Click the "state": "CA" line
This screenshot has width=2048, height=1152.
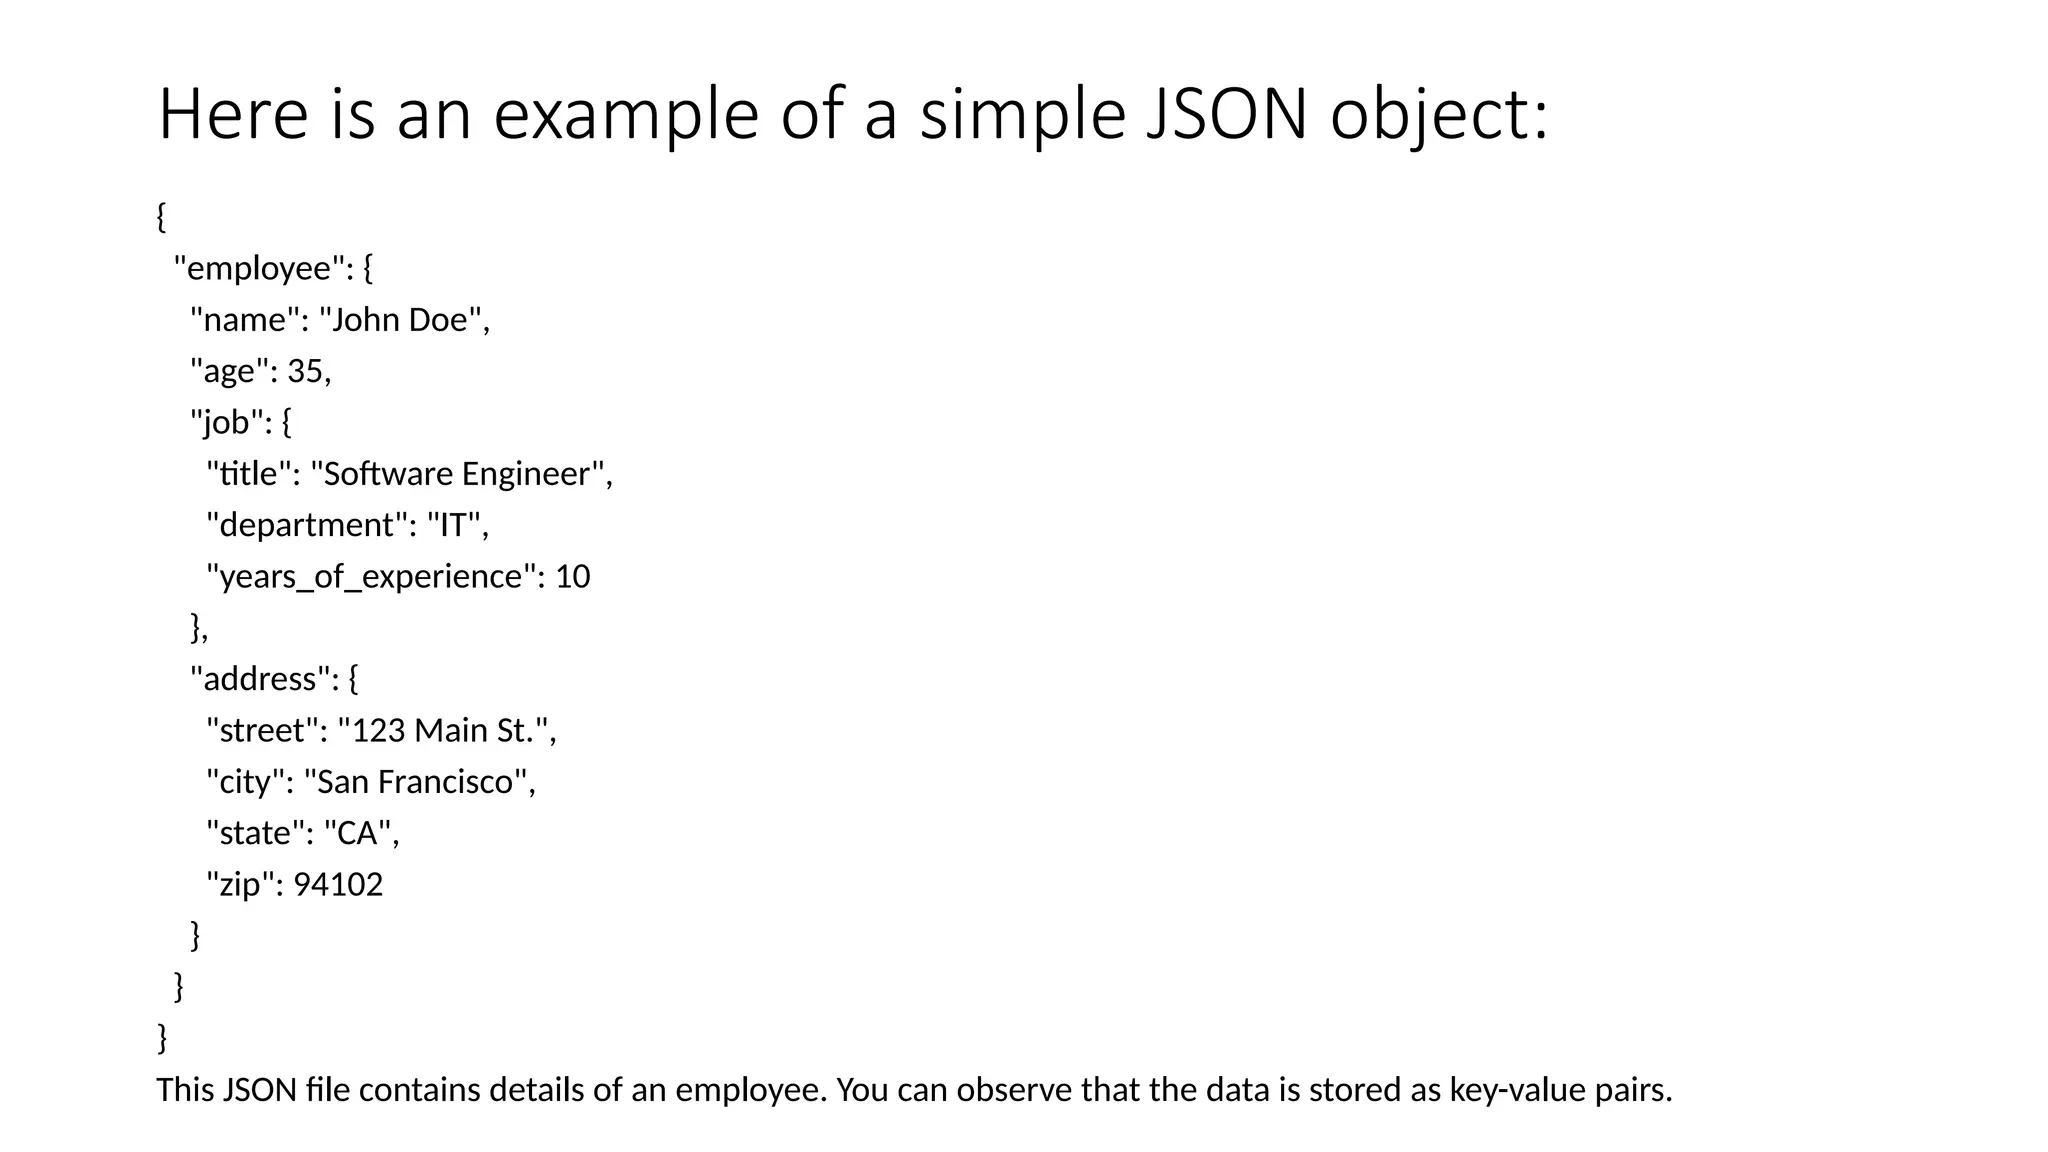pyautogui.click(x=302, y=833)
